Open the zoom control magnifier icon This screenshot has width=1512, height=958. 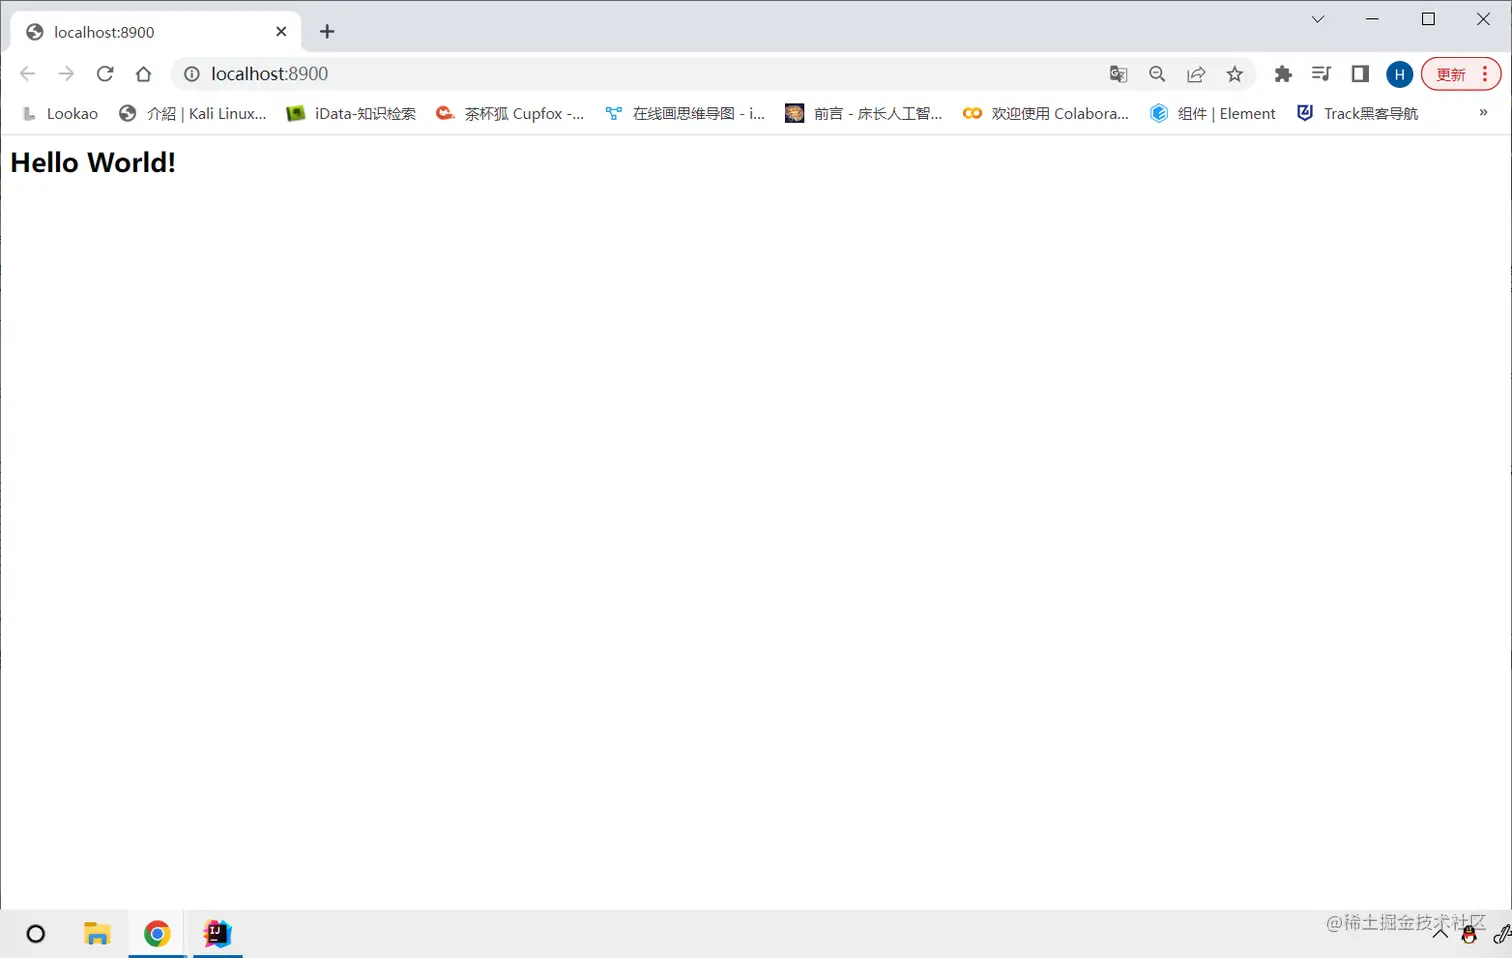(x=1157, y=74)
